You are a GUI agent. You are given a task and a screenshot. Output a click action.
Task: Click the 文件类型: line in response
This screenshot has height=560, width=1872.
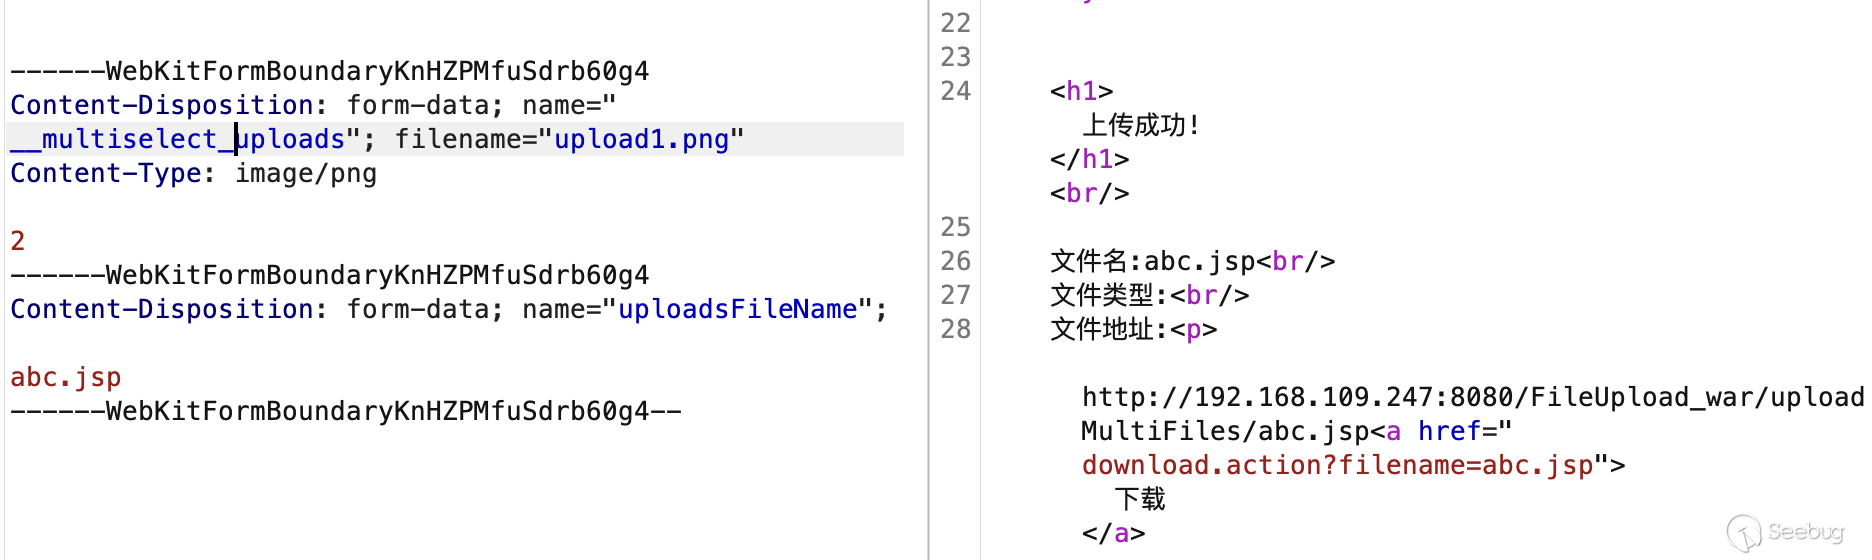coord(1150,295)
